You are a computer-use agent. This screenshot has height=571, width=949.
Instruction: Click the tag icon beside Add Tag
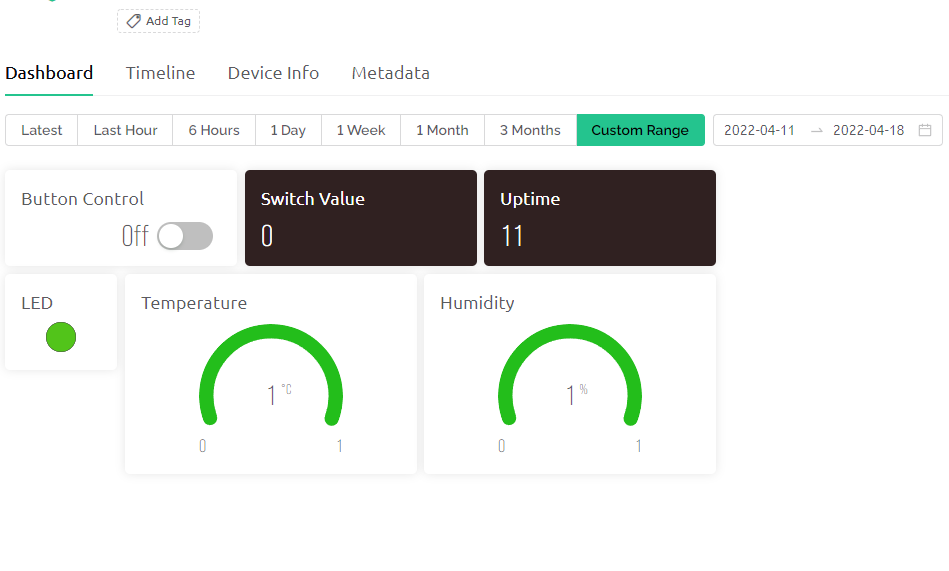click(x=133, y=21)
